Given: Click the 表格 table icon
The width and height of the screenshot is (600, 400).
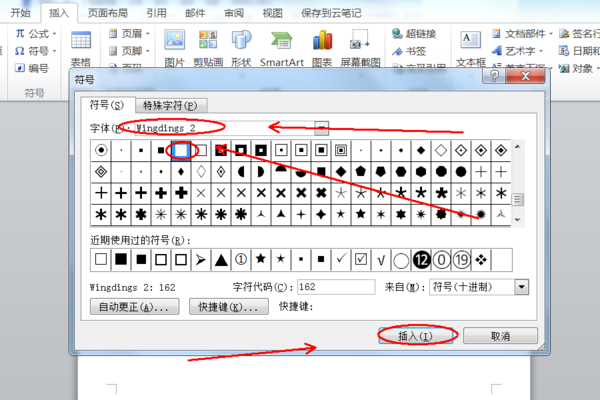Looking at the screenshot, I should [81, 40].
